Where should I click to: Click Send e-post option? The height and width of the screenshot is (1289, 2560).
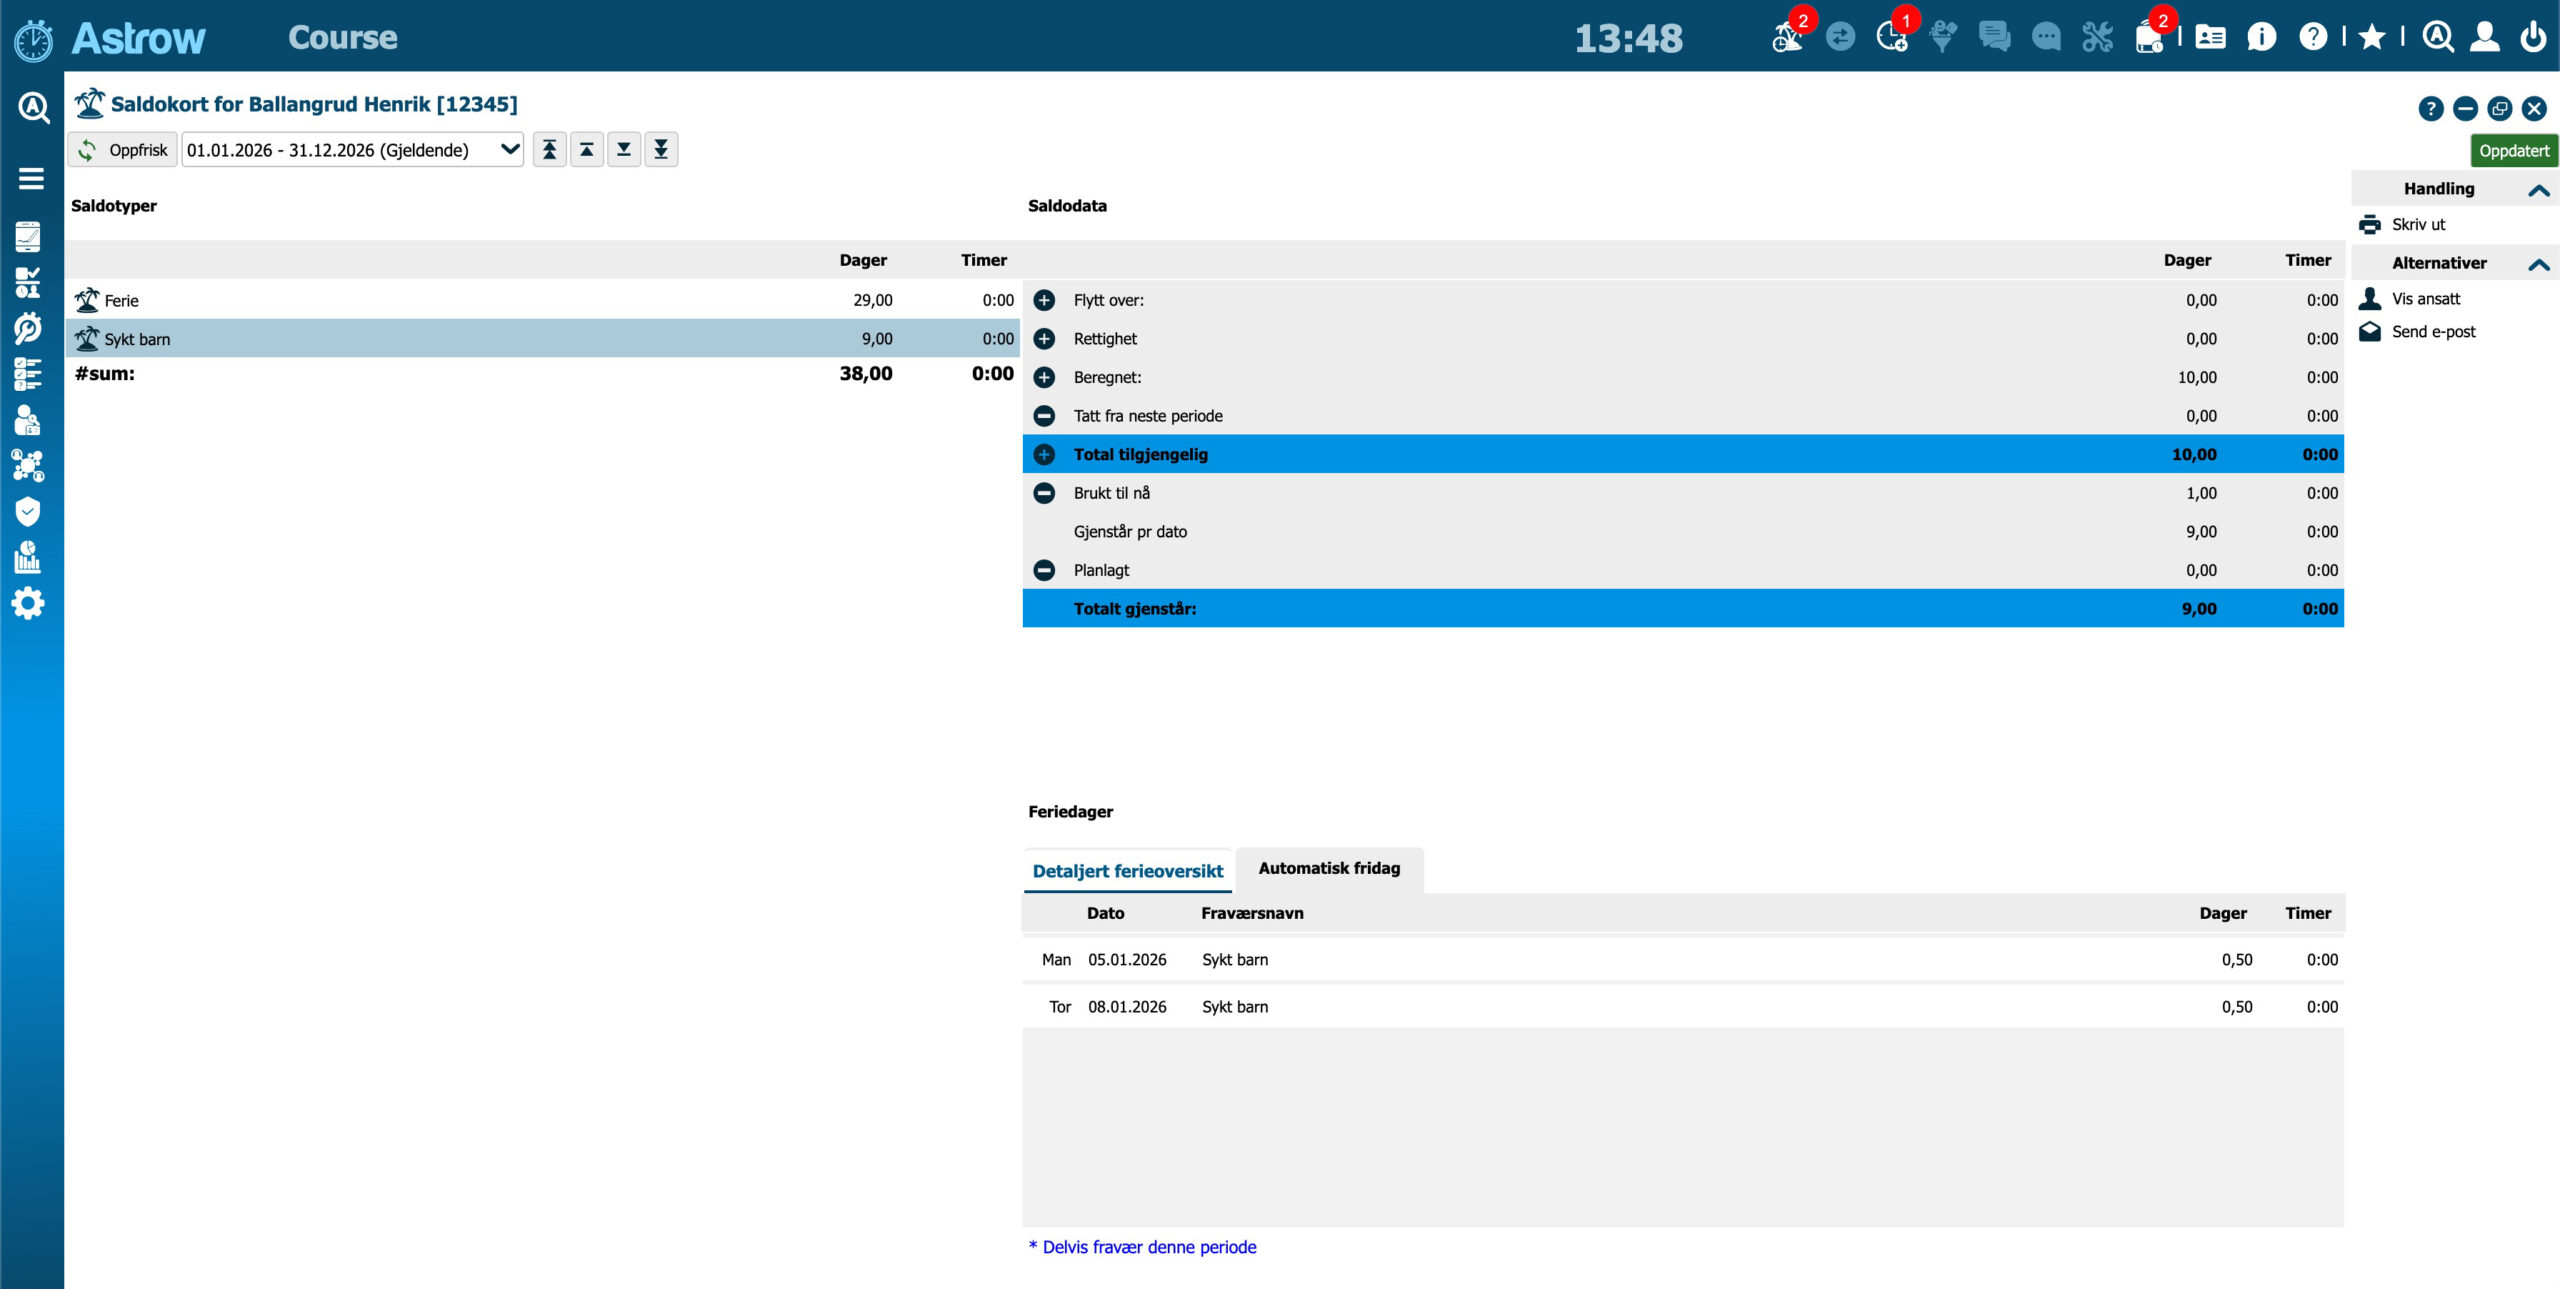click(2432, 332)
